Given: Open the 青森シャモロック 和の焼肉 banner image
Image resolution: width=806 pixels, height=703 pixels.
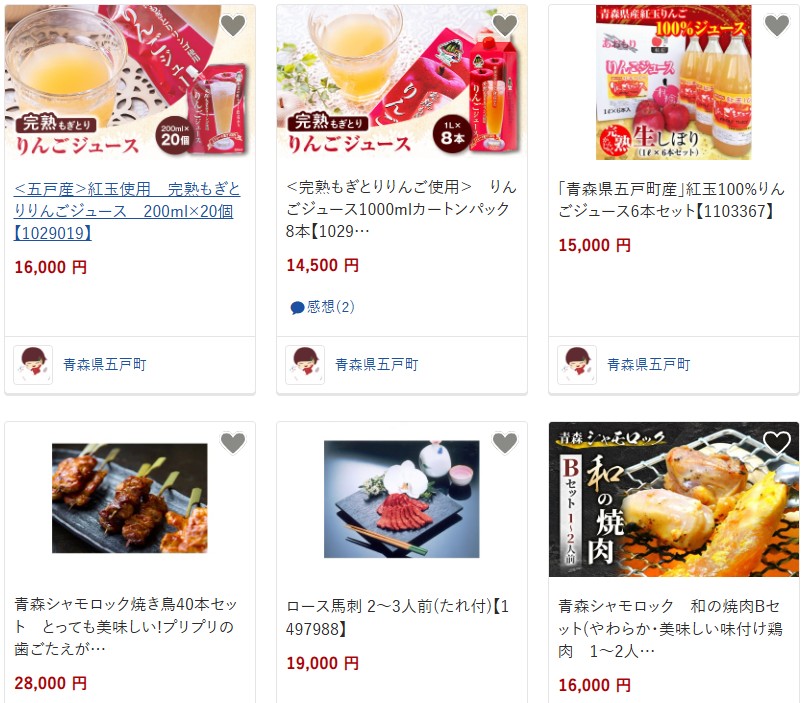Looking at the screenshot, I should click(x=674, y=500).
